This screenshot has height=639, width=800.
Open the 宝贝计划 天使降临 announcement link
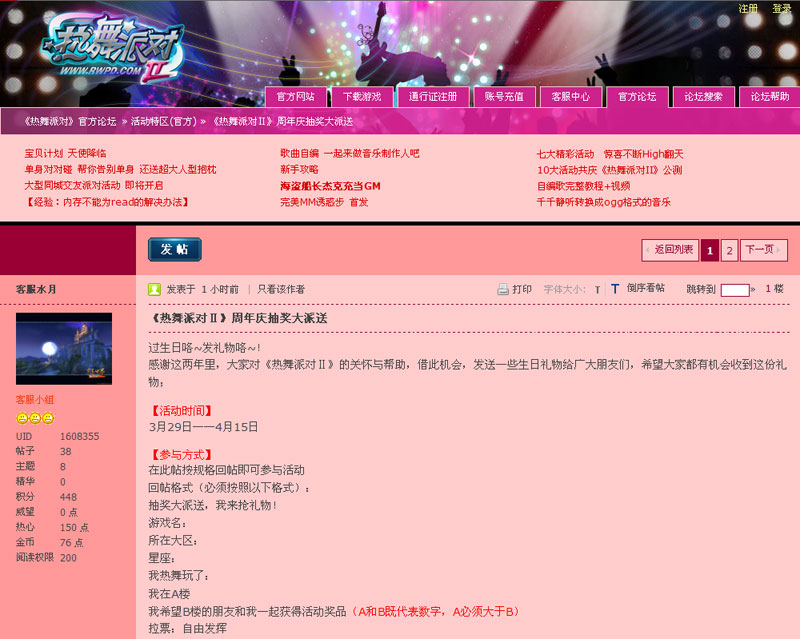pos(65,153)
